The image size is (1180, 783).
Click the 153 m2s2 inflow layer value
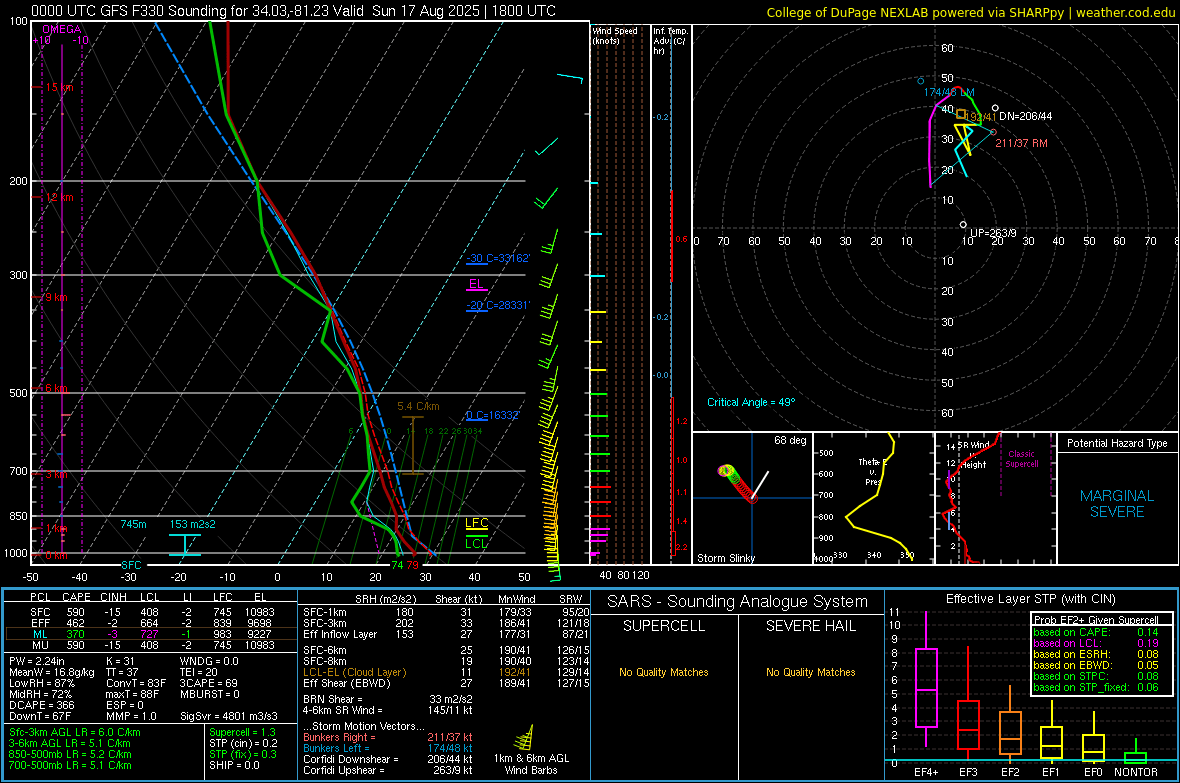(x=193, y=524)
